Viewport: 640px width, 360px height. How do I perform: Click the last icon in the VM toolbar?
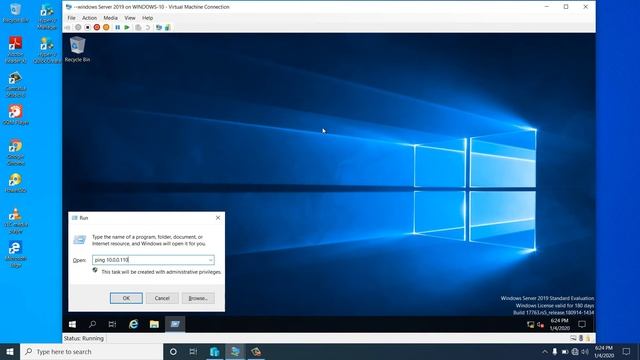[167, 27]
